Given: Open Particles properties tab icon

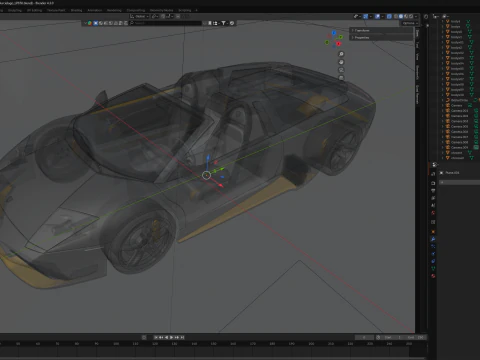Looking at the screenshot, I should 433,246.
